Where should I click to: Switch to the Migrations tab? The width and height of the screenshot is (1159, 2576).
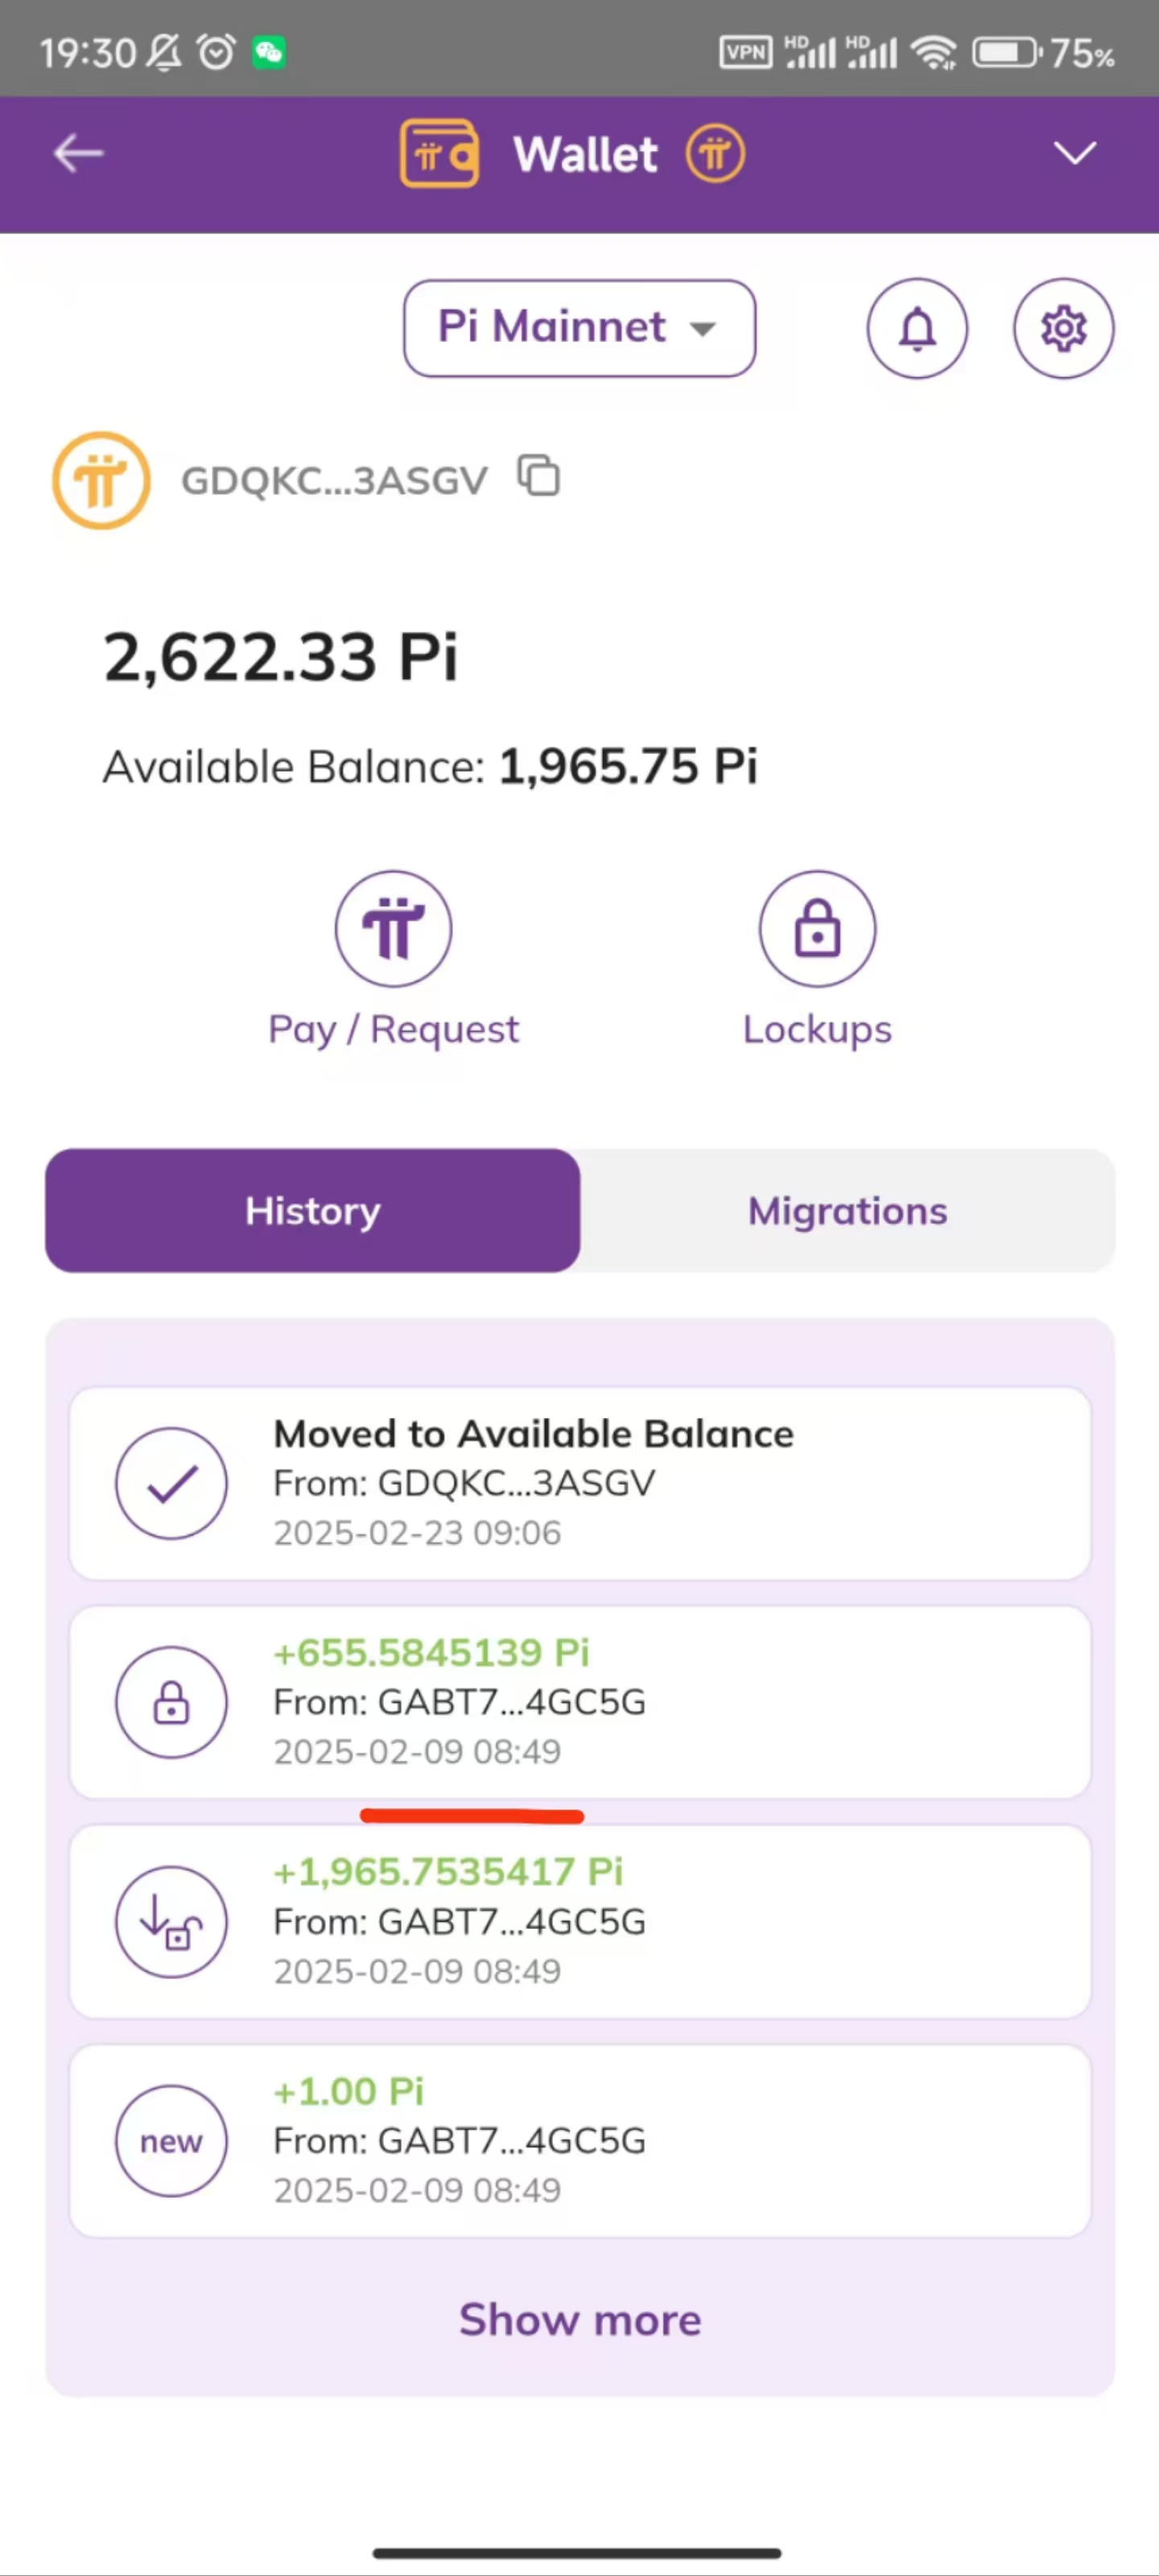click(x=847, y=1210)
